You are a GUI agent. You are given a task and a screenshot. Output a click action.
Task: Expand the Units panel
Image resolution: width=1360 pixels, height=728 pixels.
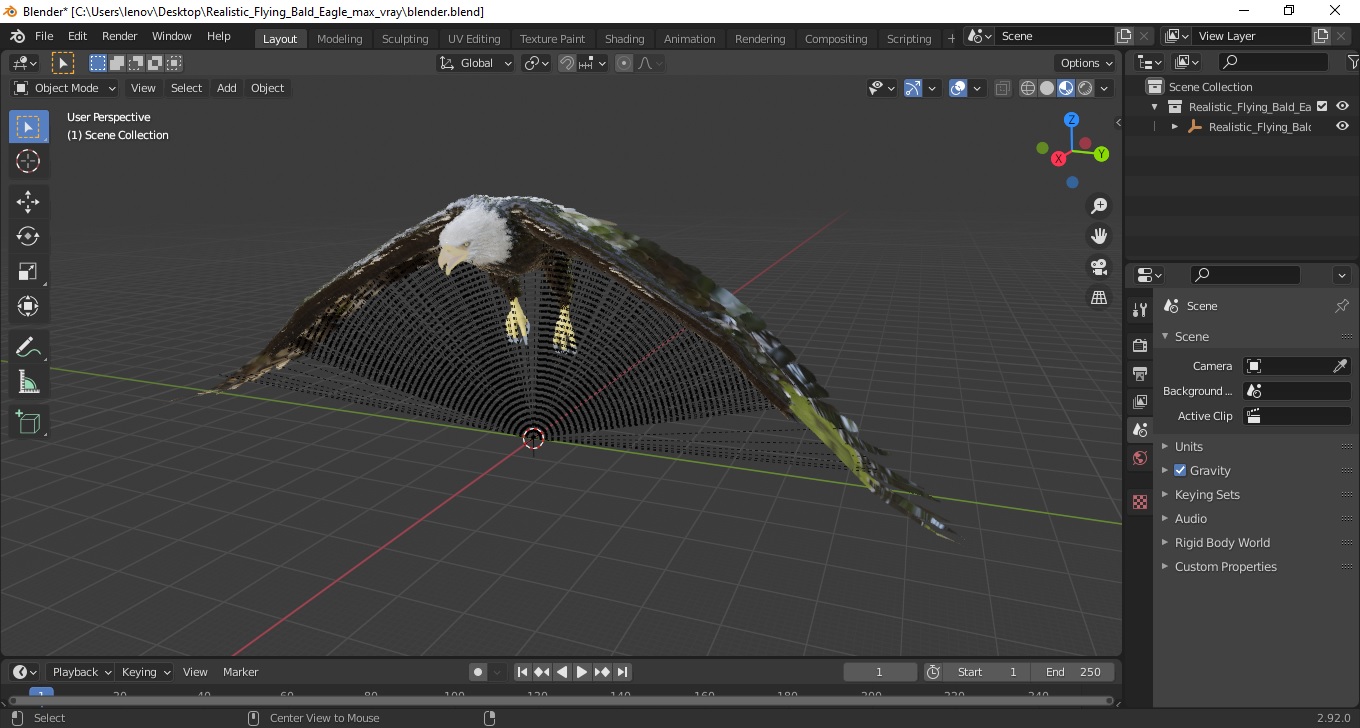click(1188, 446)
